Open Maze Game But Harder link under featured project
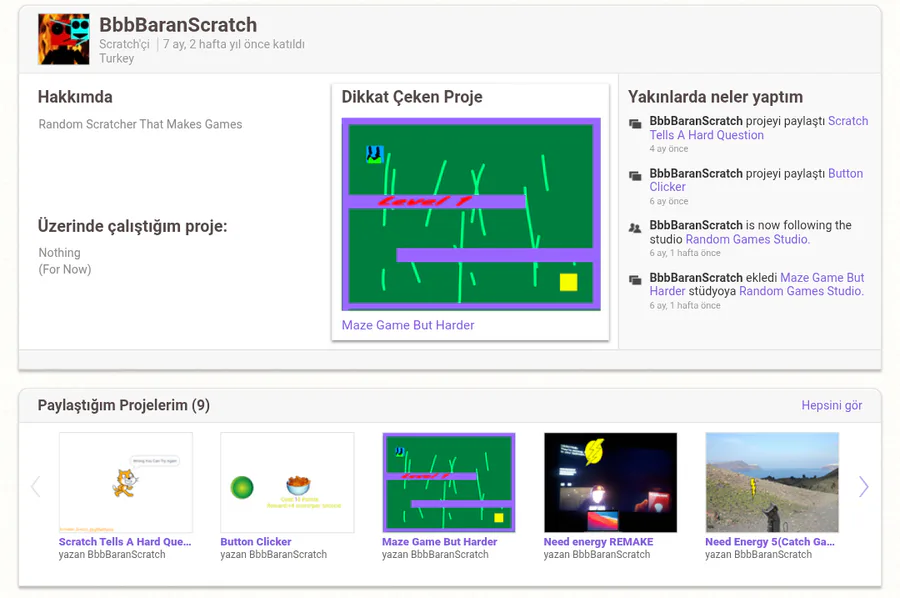Viewport: 900px width, 598px height. click(x=408, y=325)
